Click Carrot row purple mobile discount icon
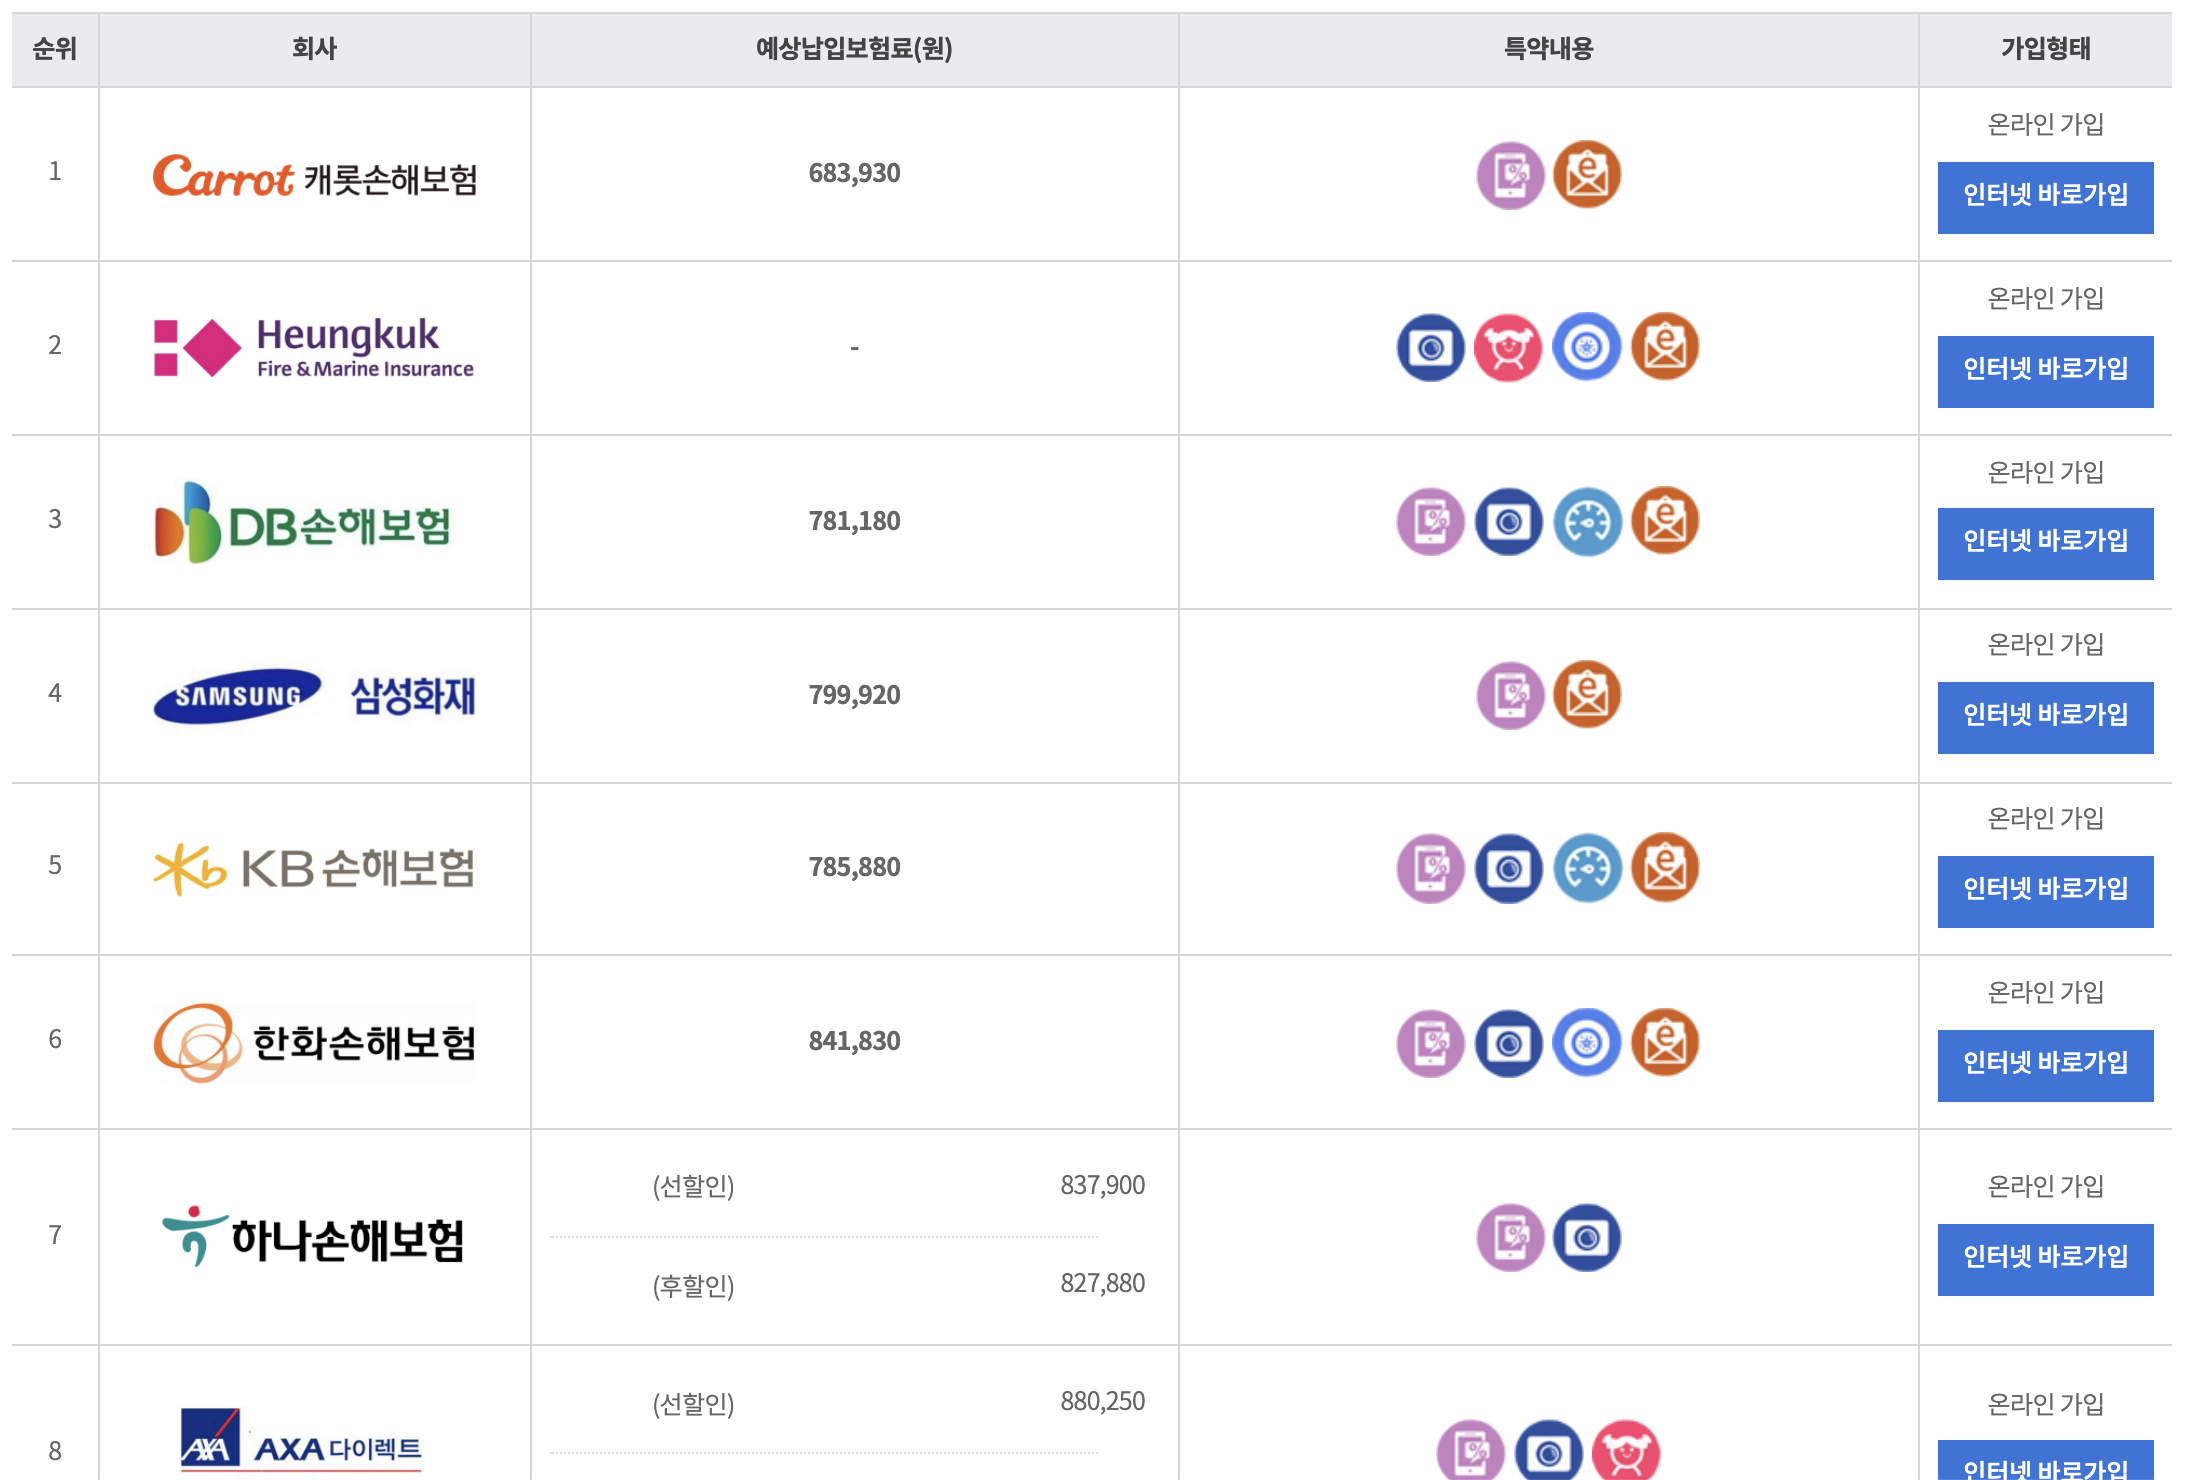 (x=1510, y=175)
